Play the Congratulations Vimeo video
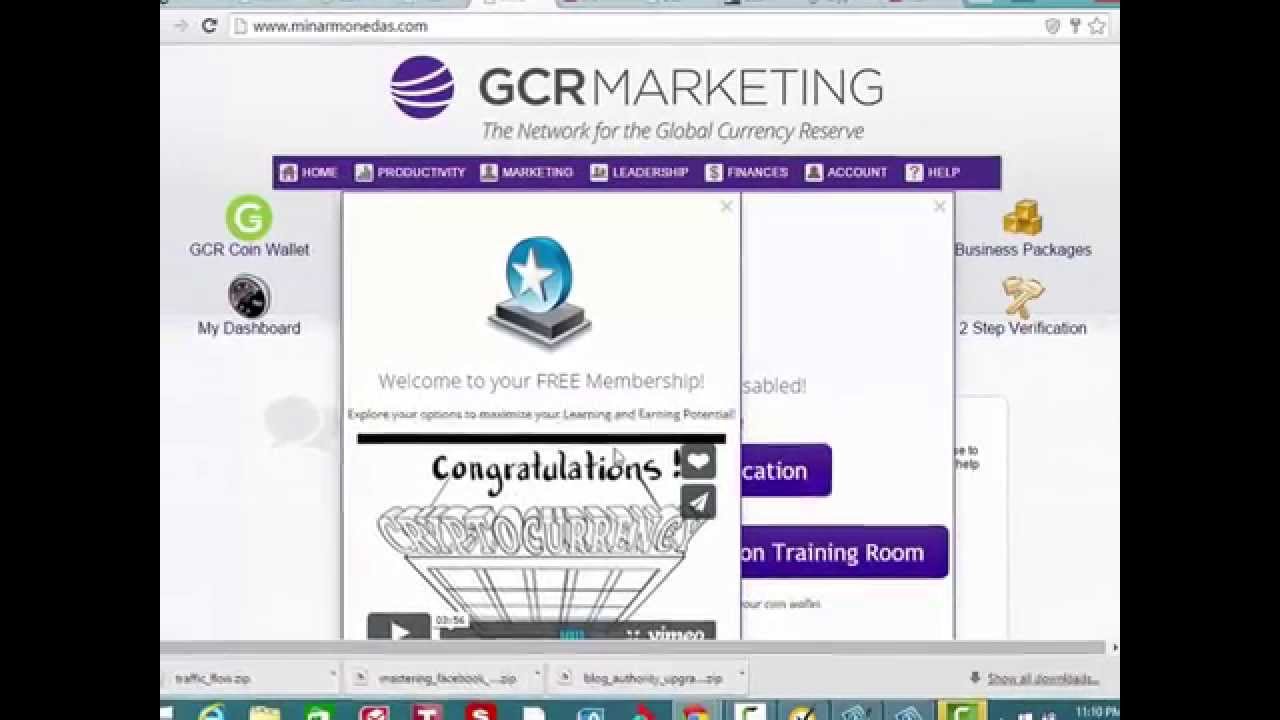Screen dimensions: 1280x720 coord(398,629)
